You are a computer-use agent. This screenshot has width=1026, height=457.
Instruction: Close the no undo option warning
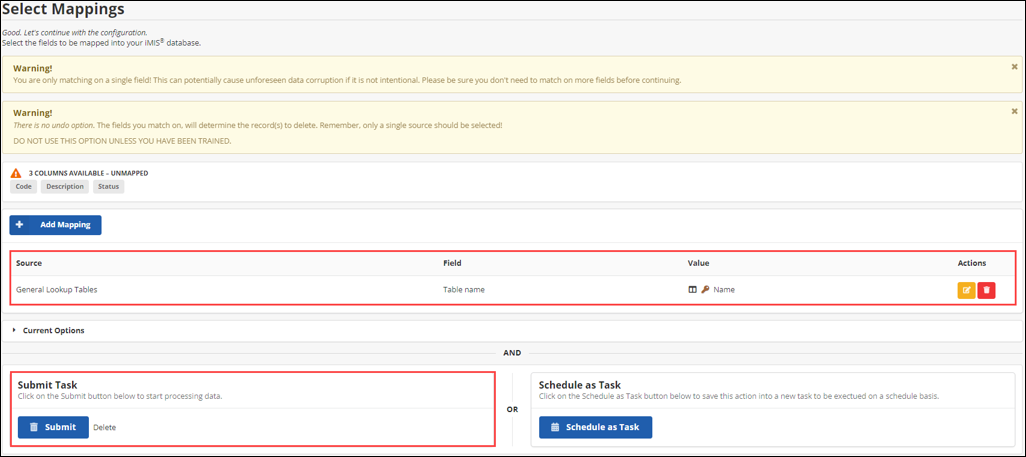point(1014,111)
